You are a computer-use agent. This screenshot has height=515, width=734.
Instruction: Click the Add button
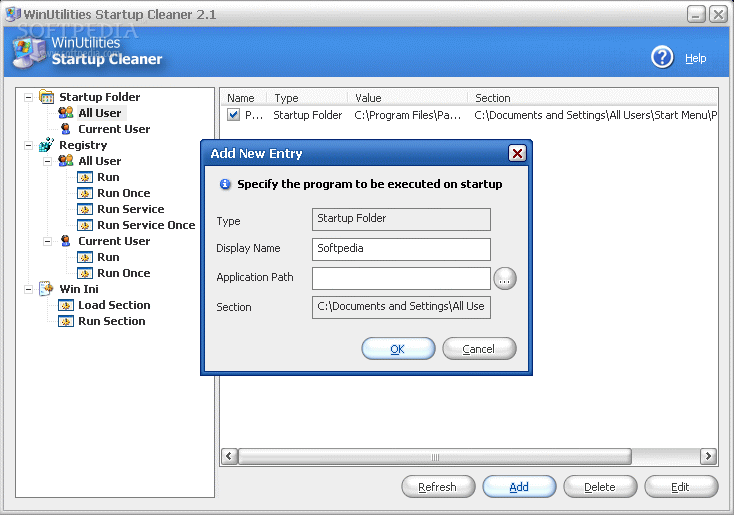519,487
